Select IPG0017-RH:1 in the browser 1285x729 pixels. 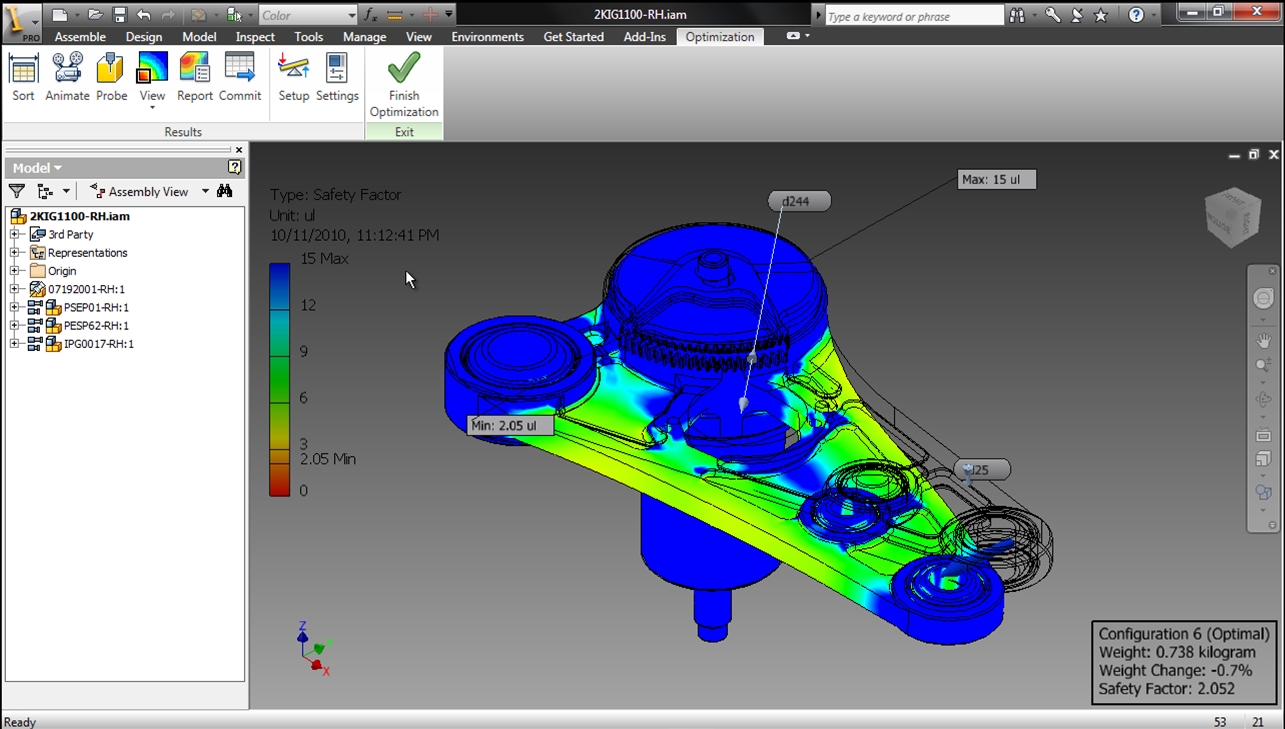(98, 343)
